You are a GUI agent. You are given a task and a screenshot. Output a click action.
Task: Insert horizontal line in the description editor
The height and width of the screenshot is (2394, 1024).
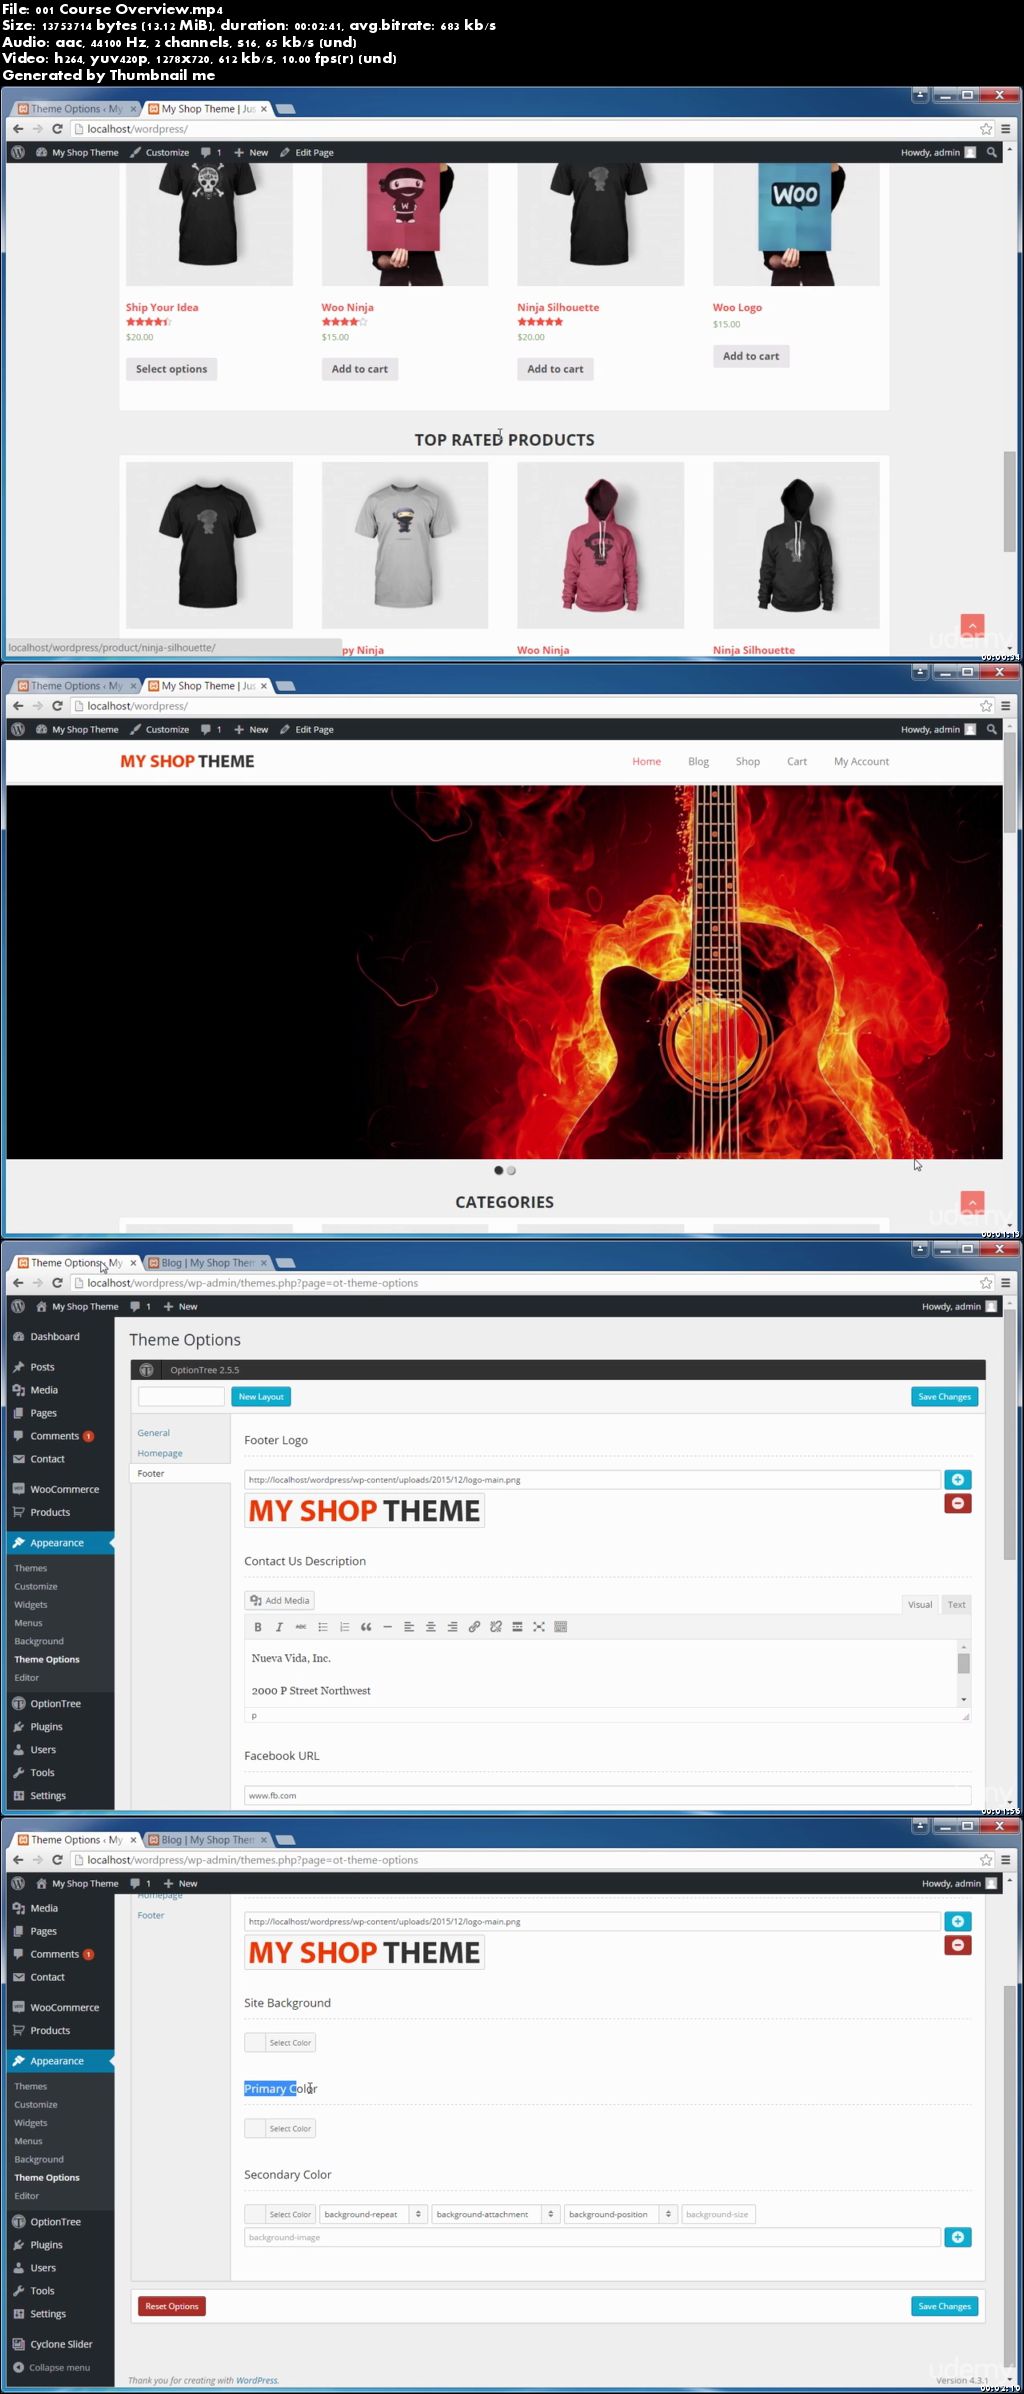(387, 1627)
